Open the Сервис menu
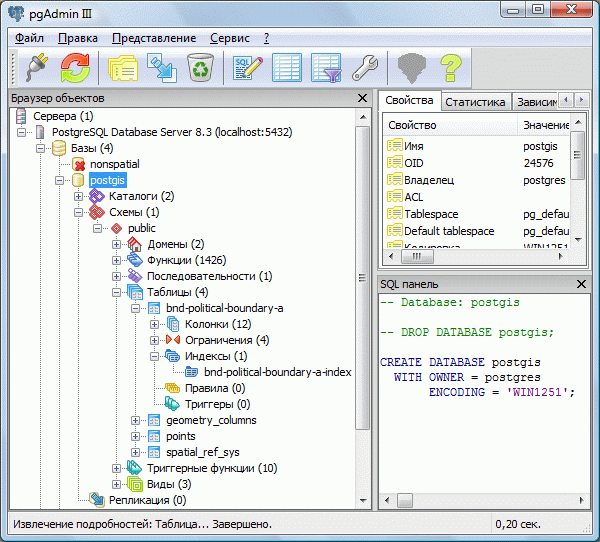The width and height of the screenshot is (600, 542). (x=230, y=38)
